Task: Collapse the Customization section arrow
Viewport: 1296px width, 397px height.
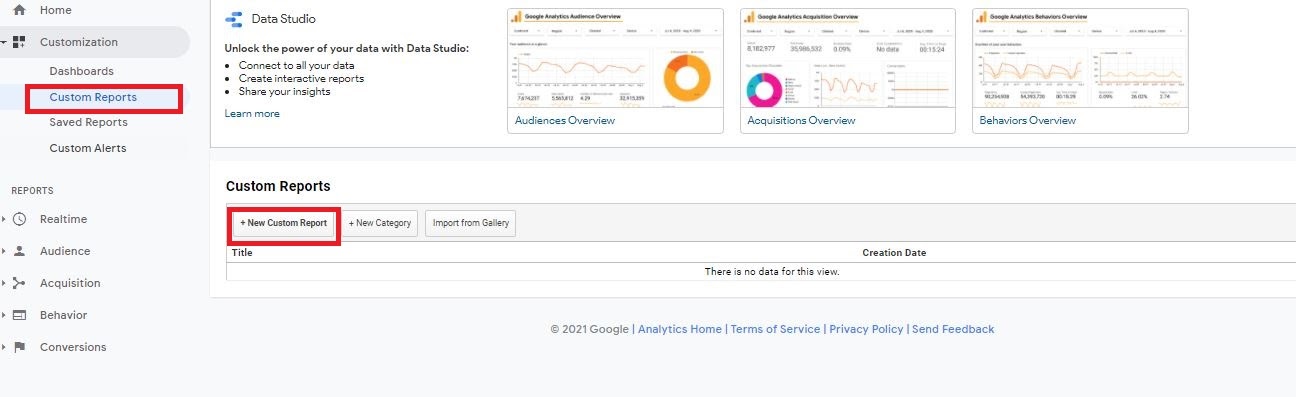Action: click(x=4, y=42)
